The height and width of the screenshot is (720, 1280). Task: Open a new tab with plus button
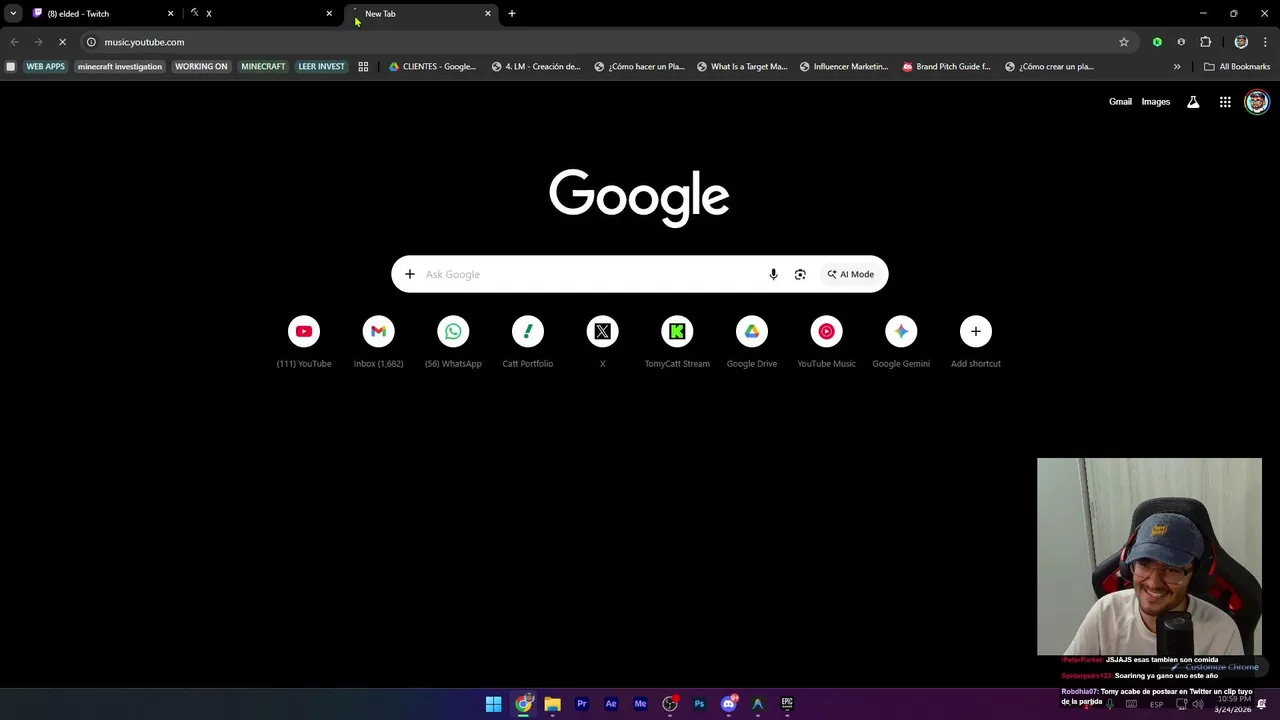(512, 14)
